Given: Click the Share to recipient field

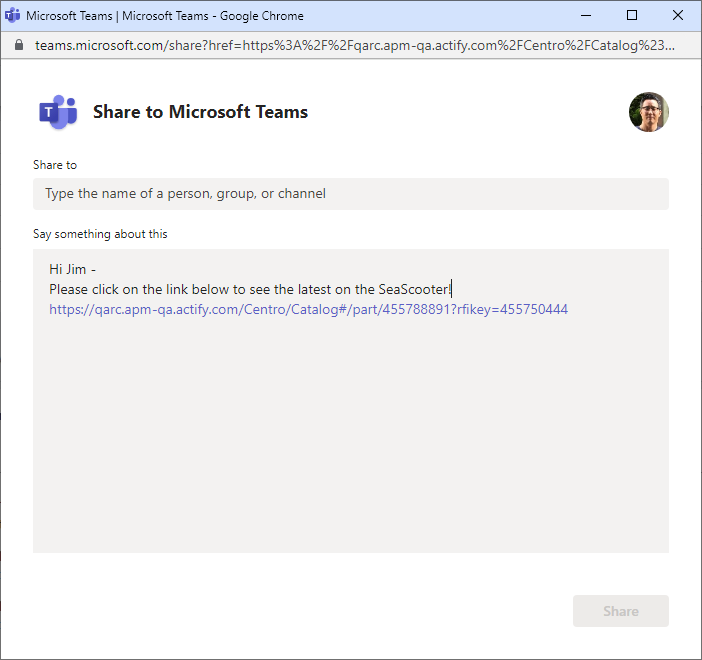Looking at the screenshot, I should click(351, 194).
